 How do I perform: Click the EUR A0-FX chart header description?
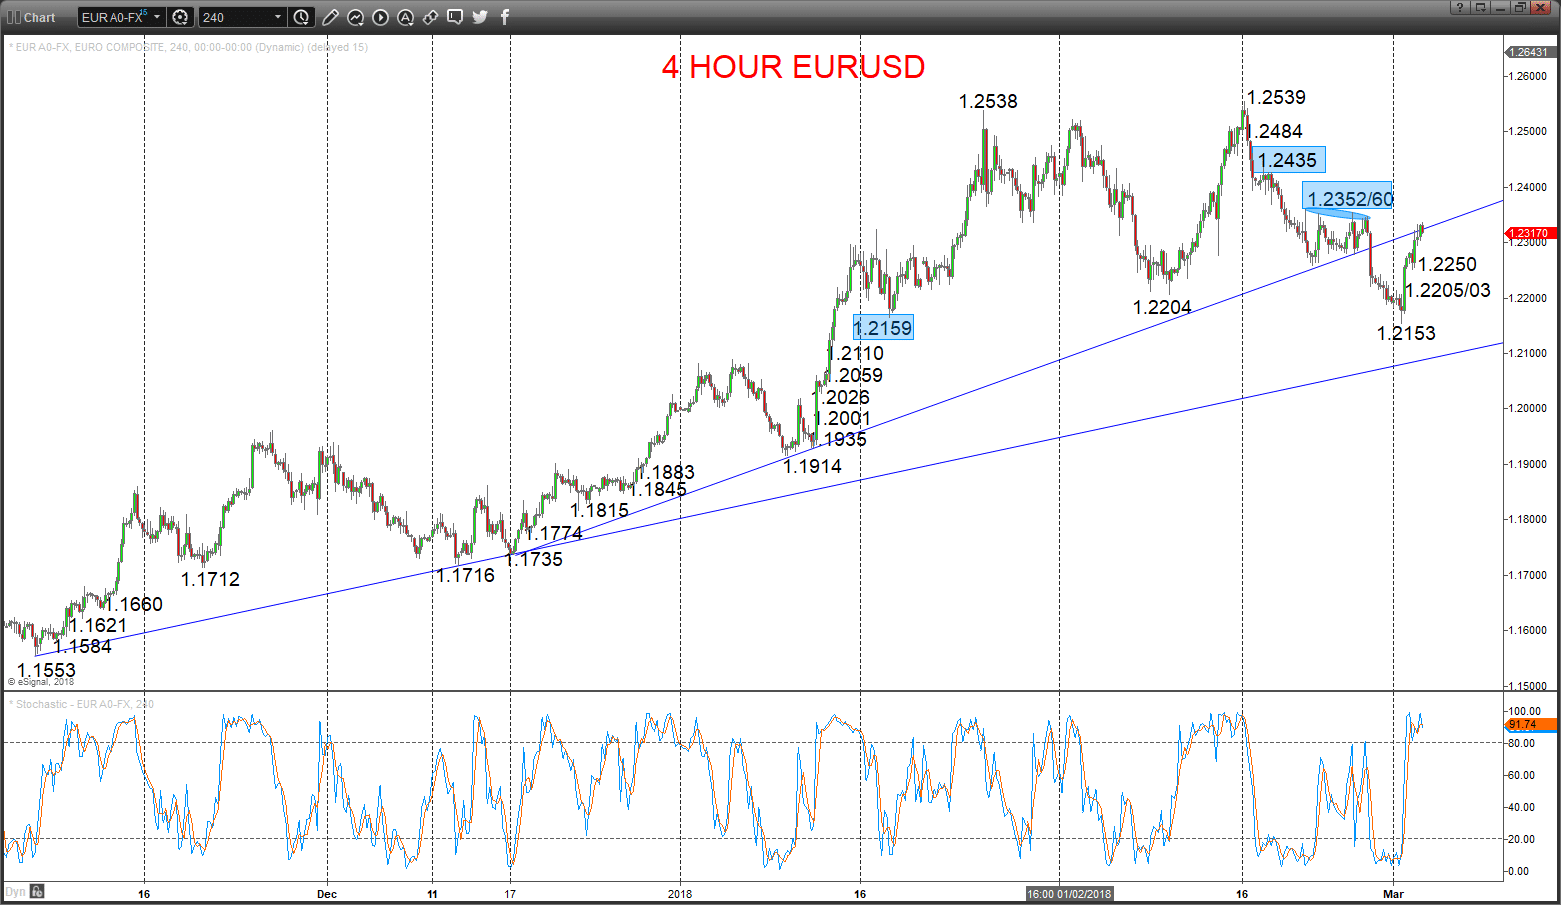pos(188,47)
